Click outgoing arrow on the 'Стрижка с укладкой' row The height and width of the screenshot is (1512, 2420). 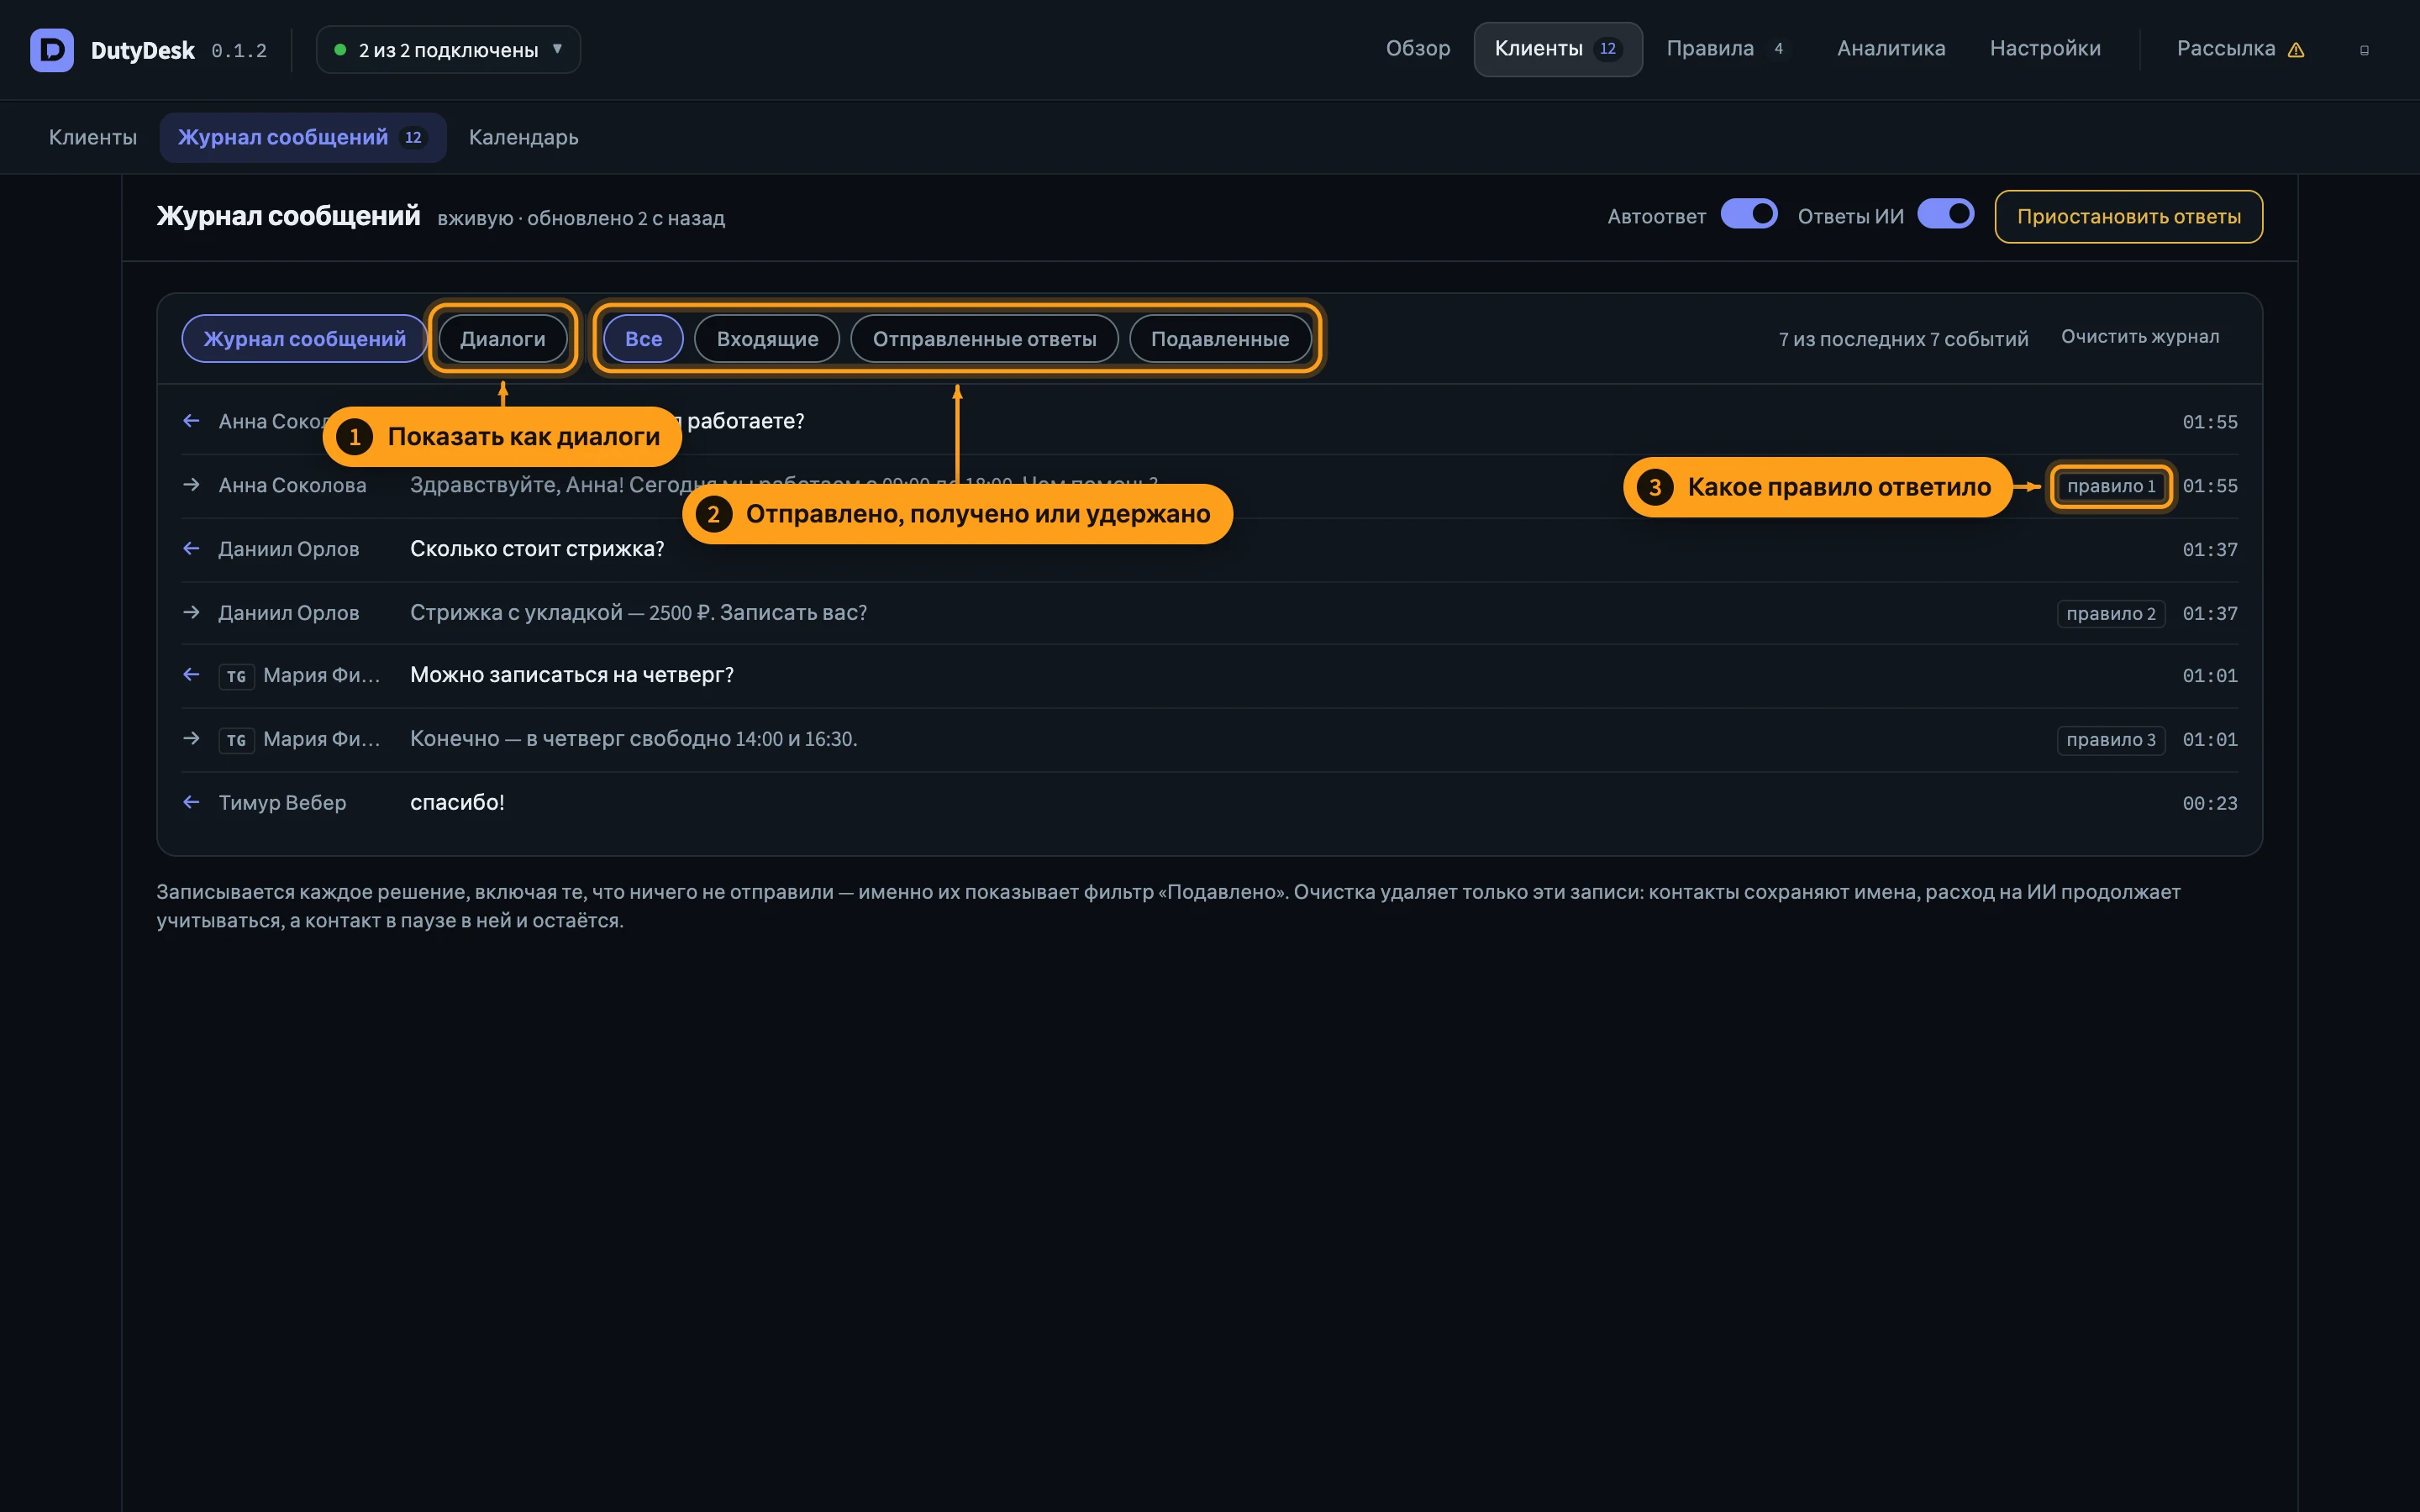click(x=191, y=612)
